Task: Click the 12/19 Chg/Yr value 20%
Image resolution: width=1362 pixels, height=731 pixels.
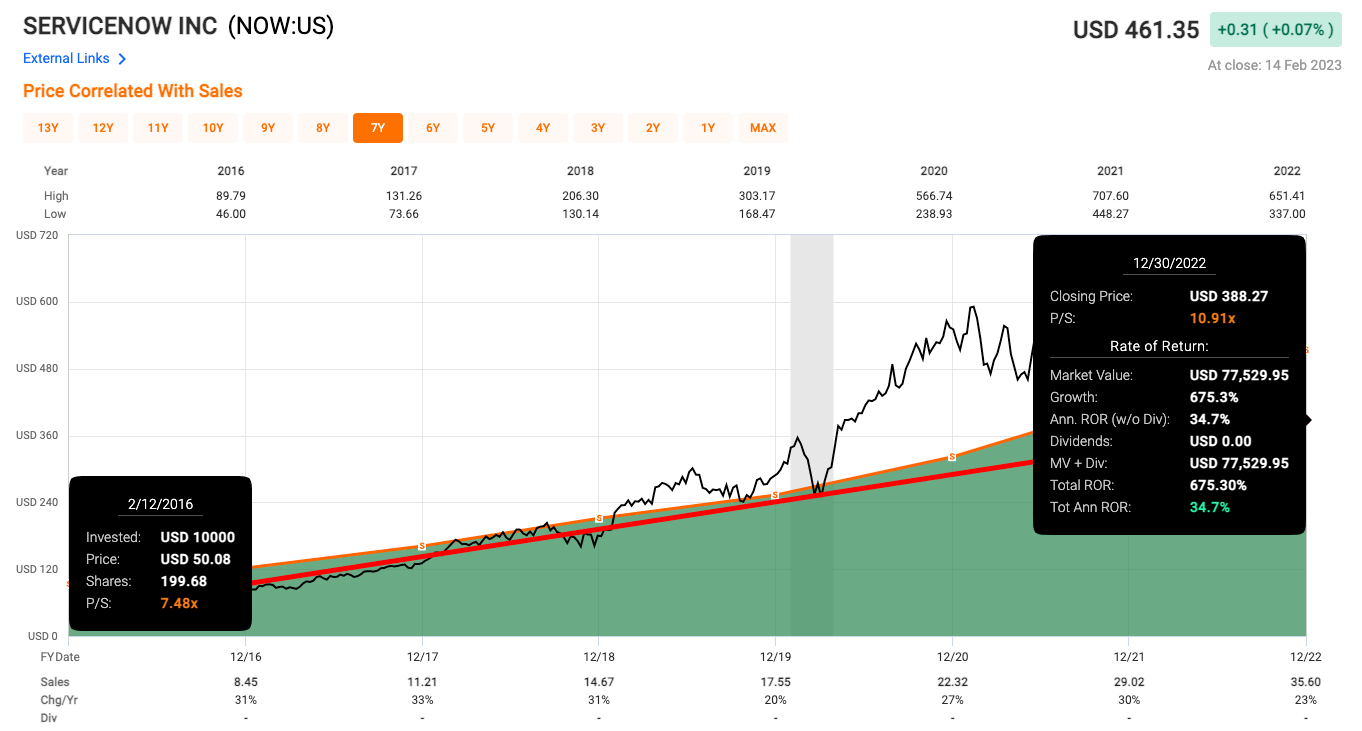Action: (775, 700)
